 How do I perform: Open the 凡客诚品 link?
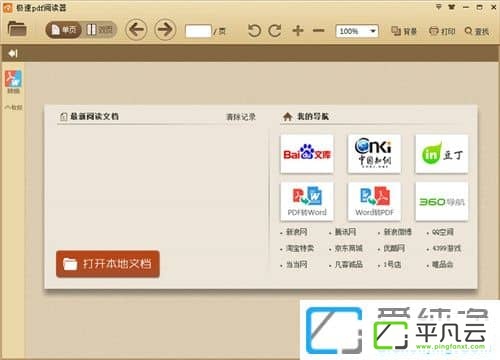coord(348,265)
